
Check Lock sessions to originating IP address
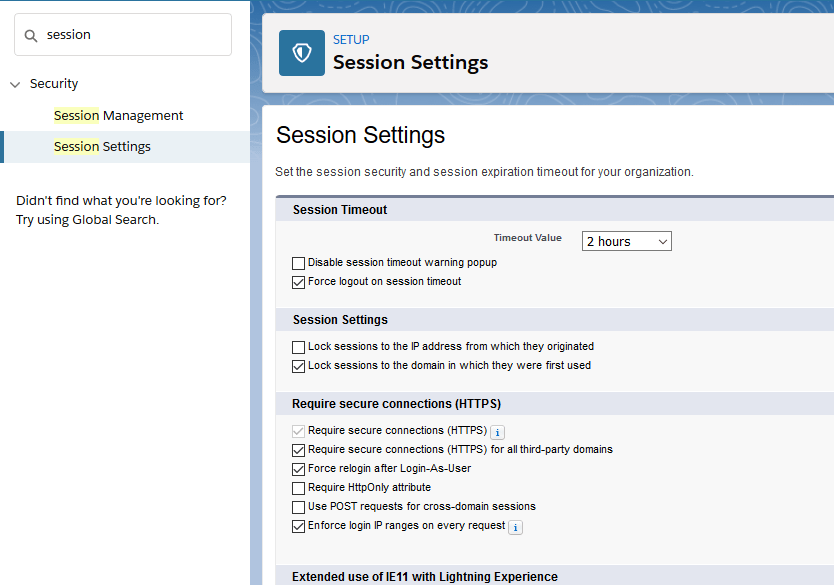coord(298,347)
